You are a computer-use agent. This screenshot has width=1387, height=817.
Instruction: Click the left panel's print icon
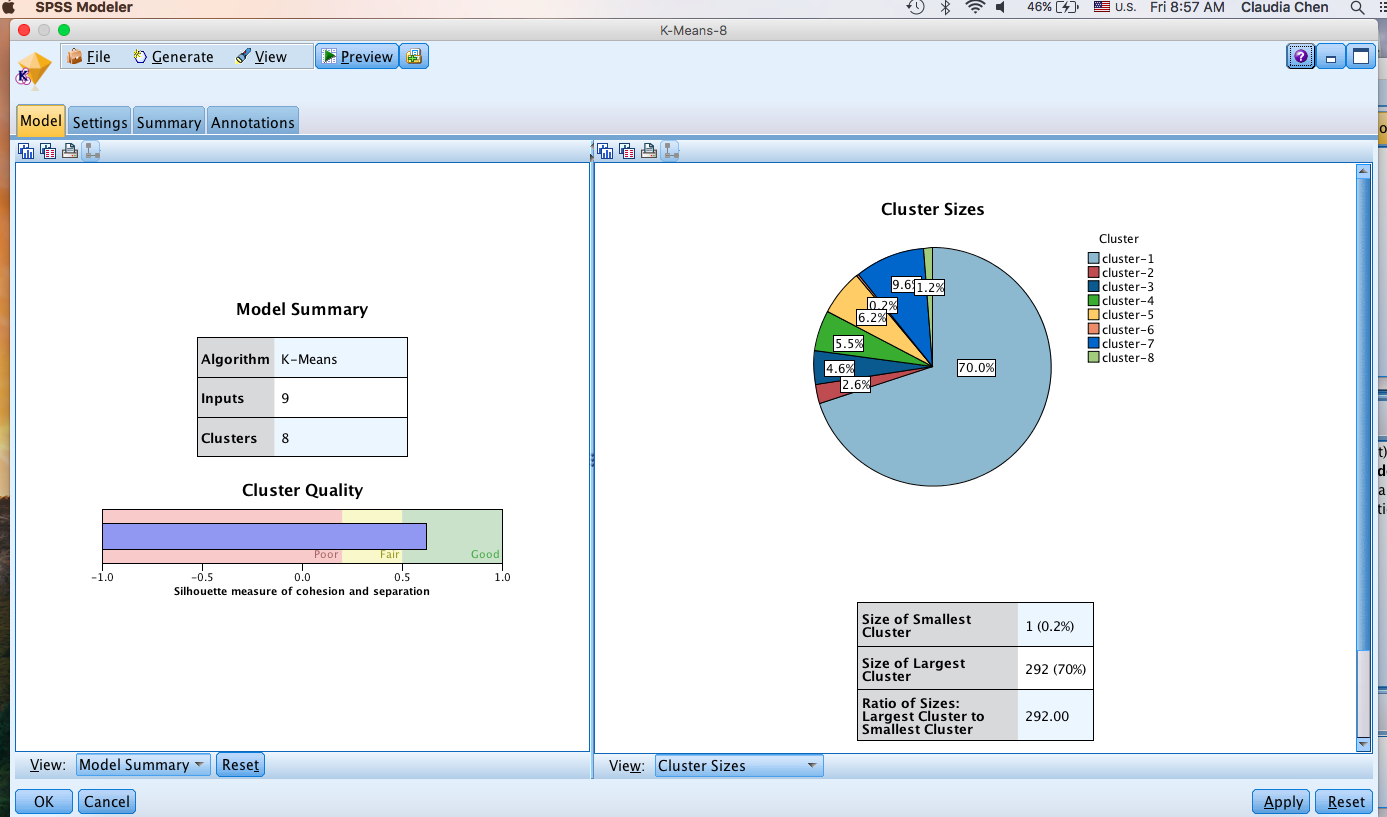tap(70, 151)
